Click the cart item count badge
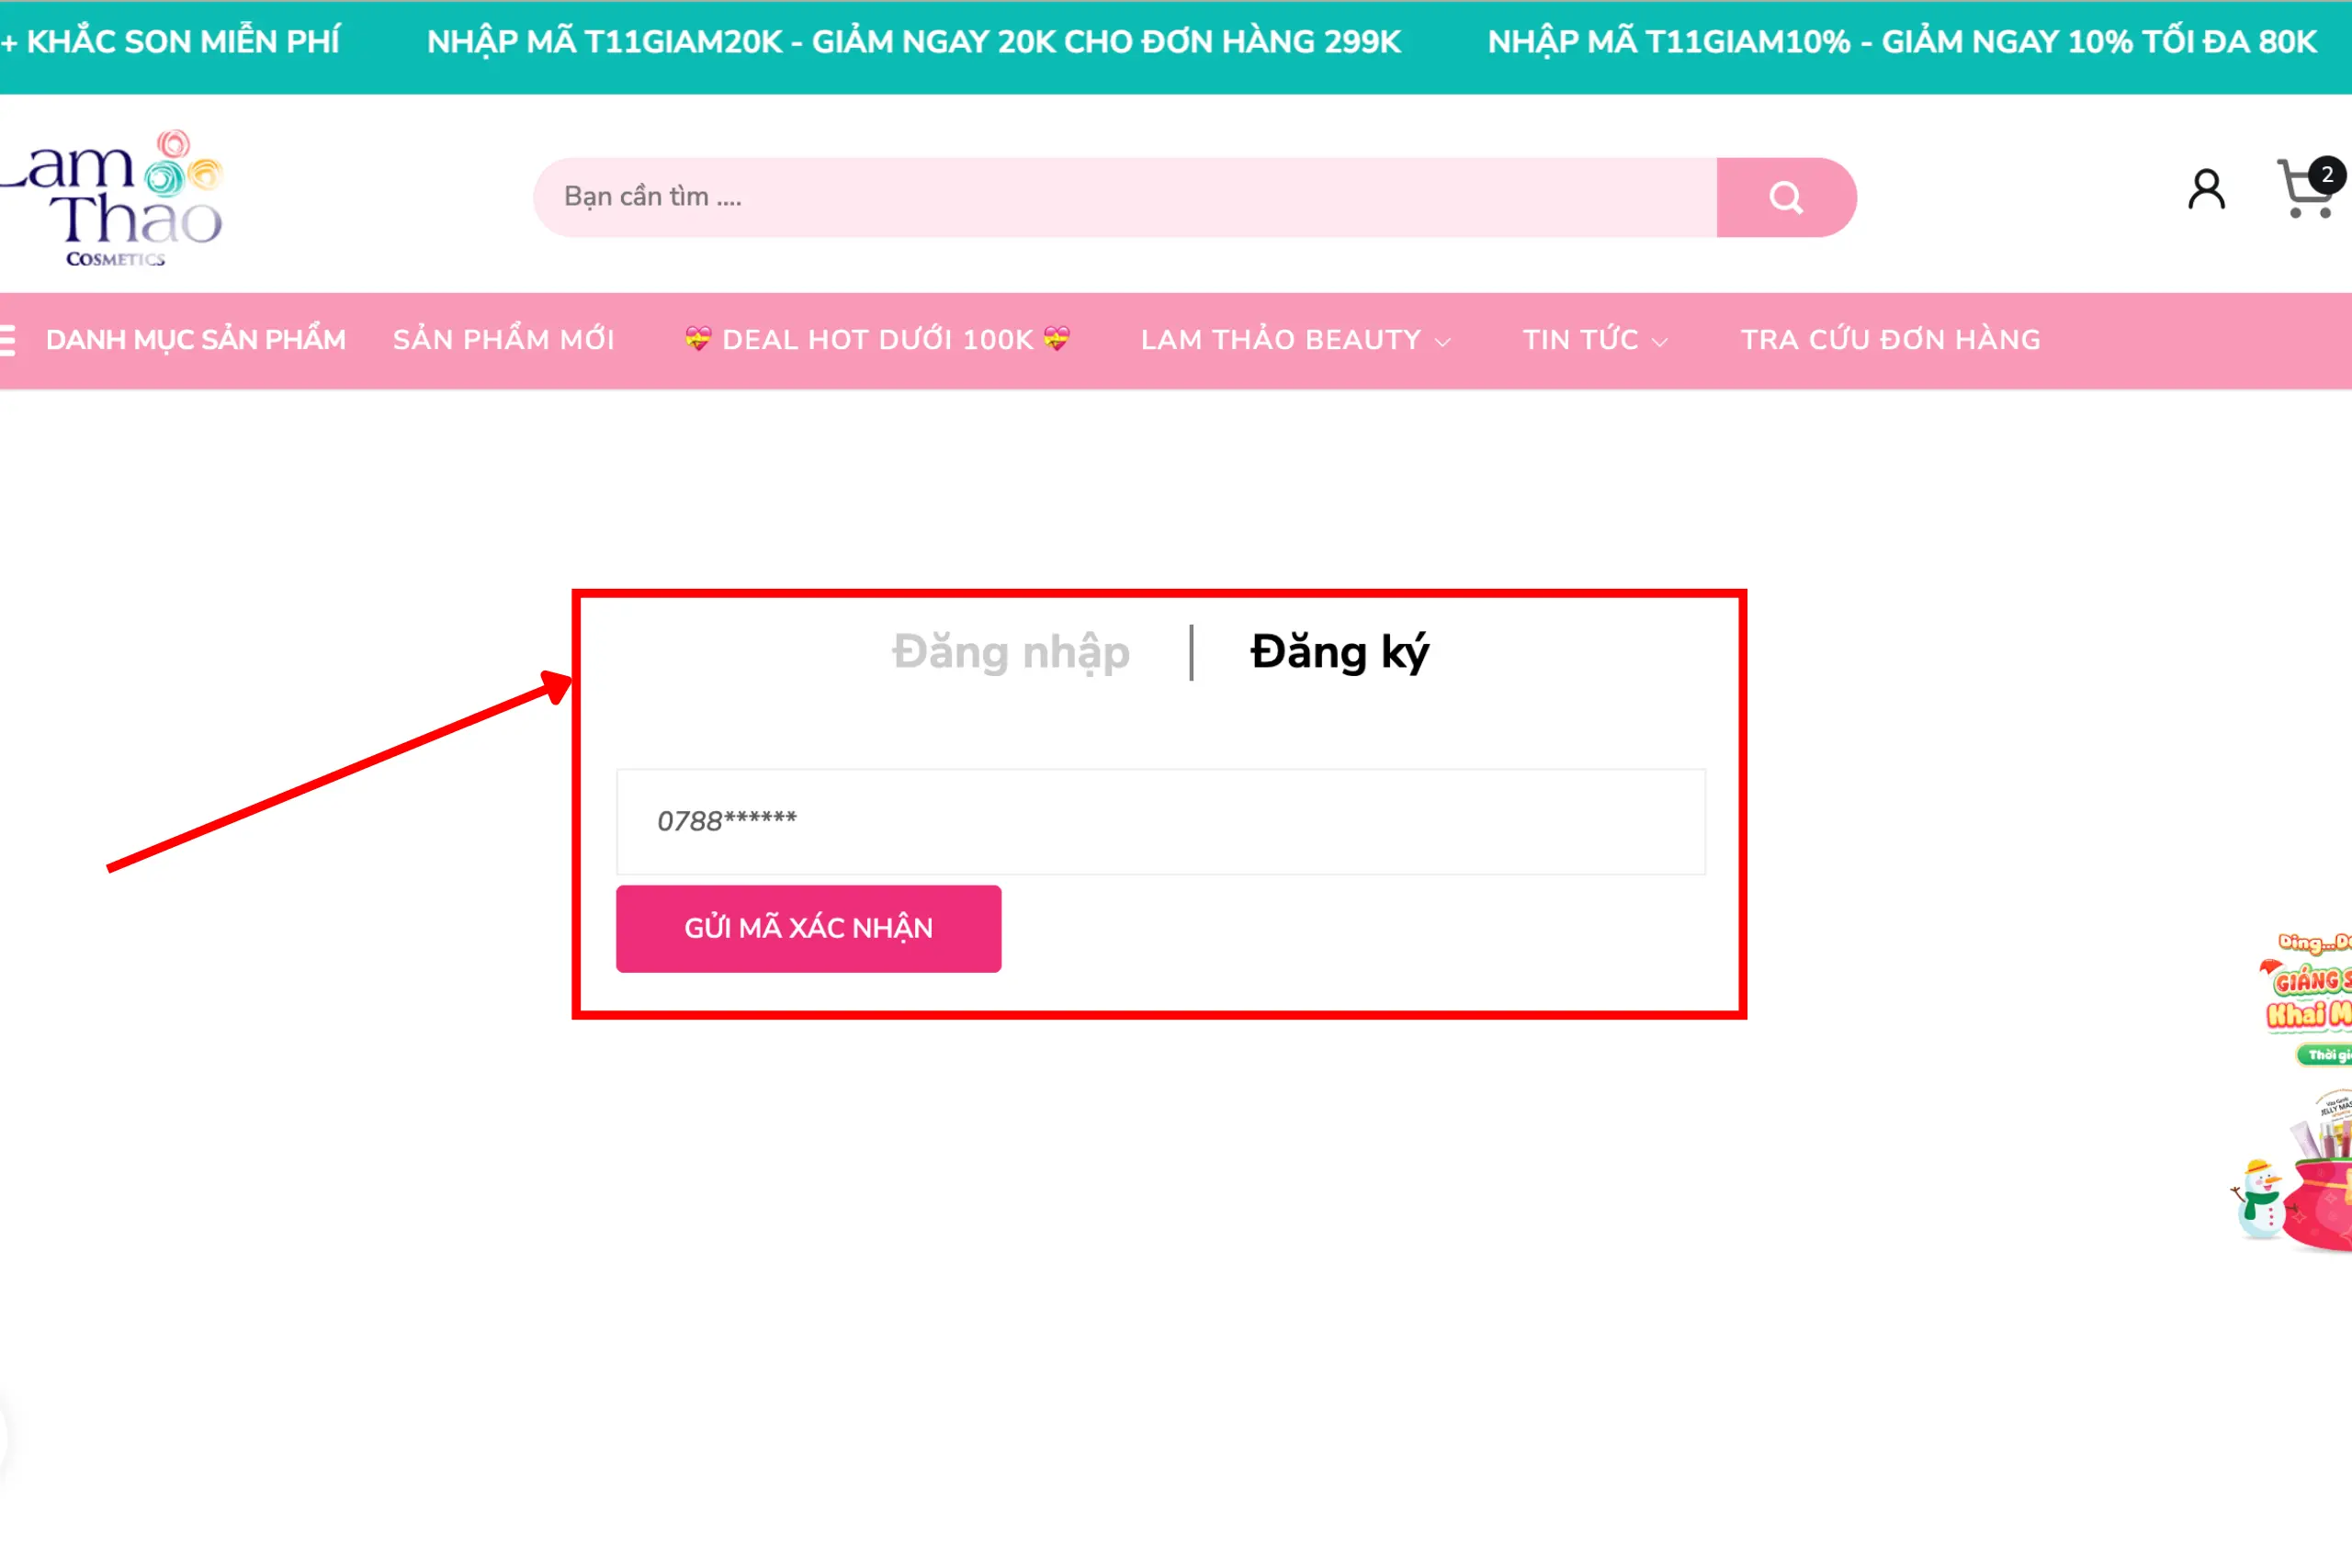Screen dimensions: 2352x1568 pyautogui.click(x=2327, y=175)
